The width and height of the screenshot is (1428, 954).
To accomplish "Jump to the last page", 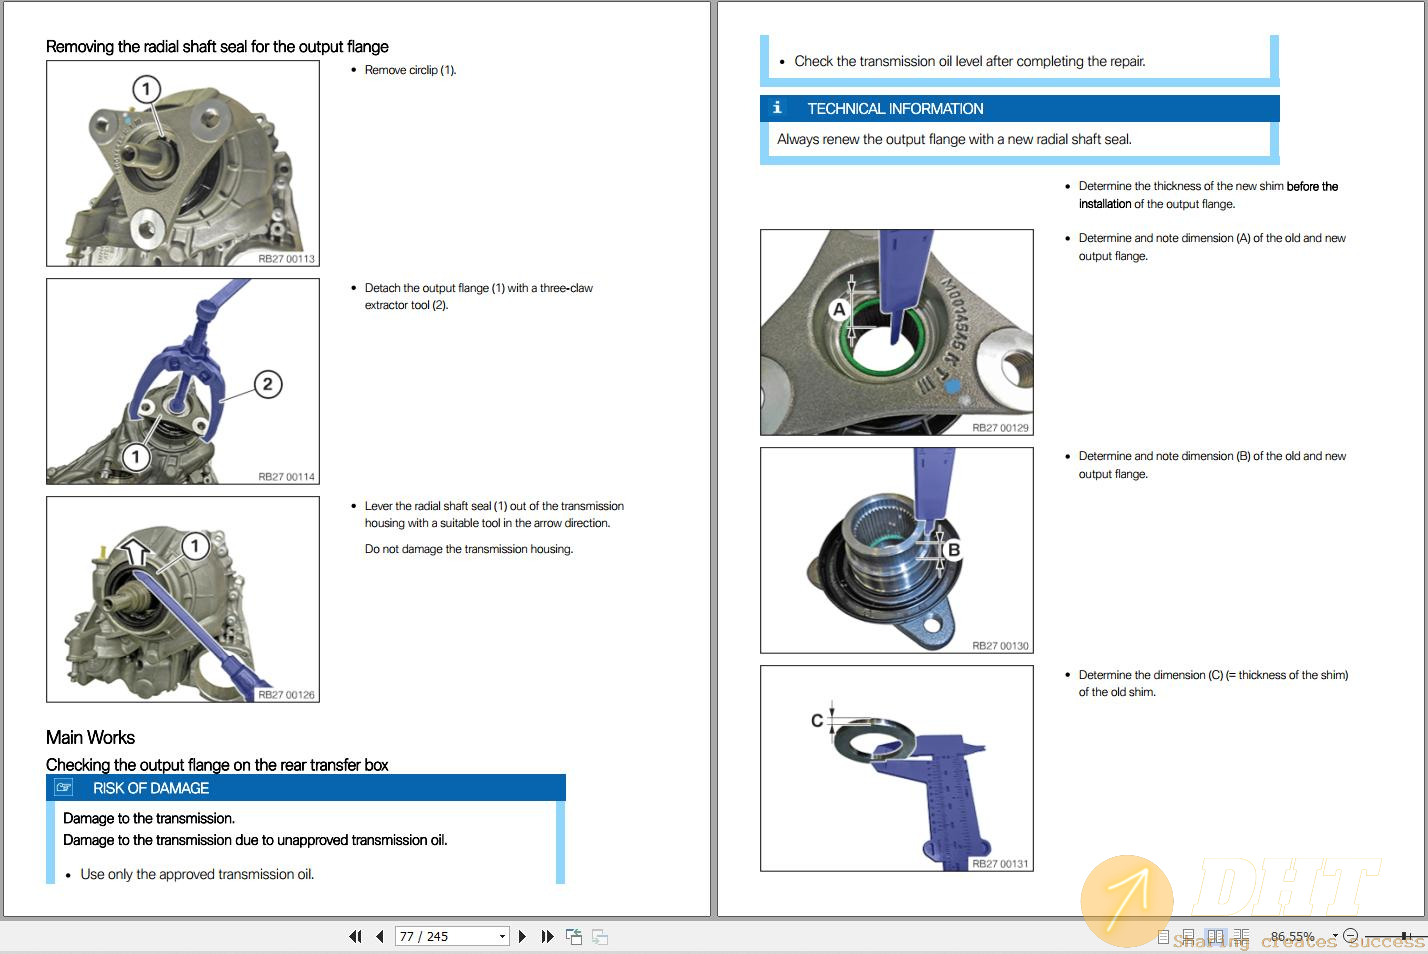I will (x=547, y=937).
